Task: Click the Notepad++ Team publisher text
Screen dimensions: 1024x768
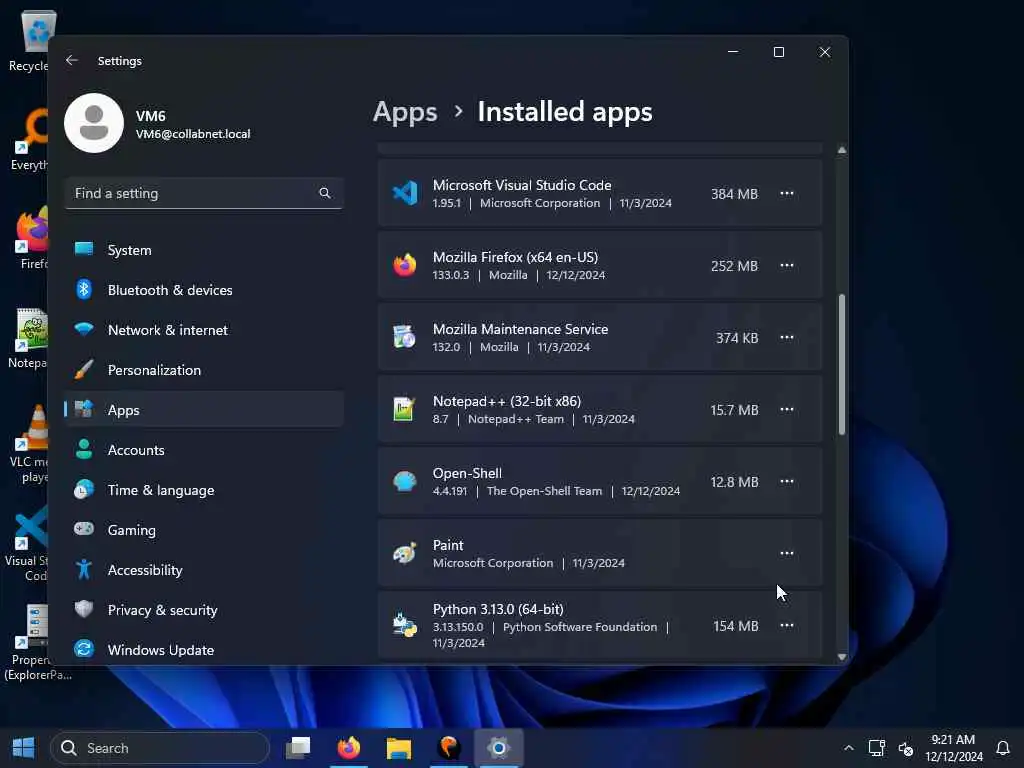Action: pyautogui.click(x=515, y=419)
